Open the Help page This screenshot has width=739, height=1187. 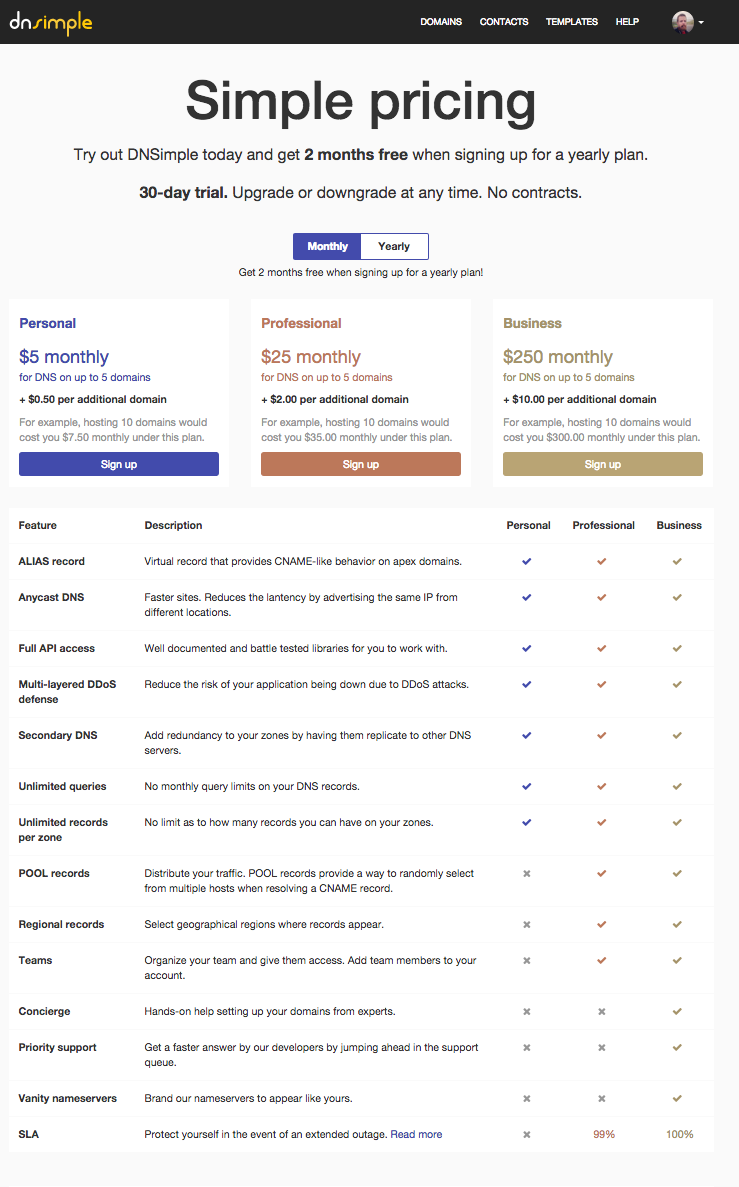[627, 22]
